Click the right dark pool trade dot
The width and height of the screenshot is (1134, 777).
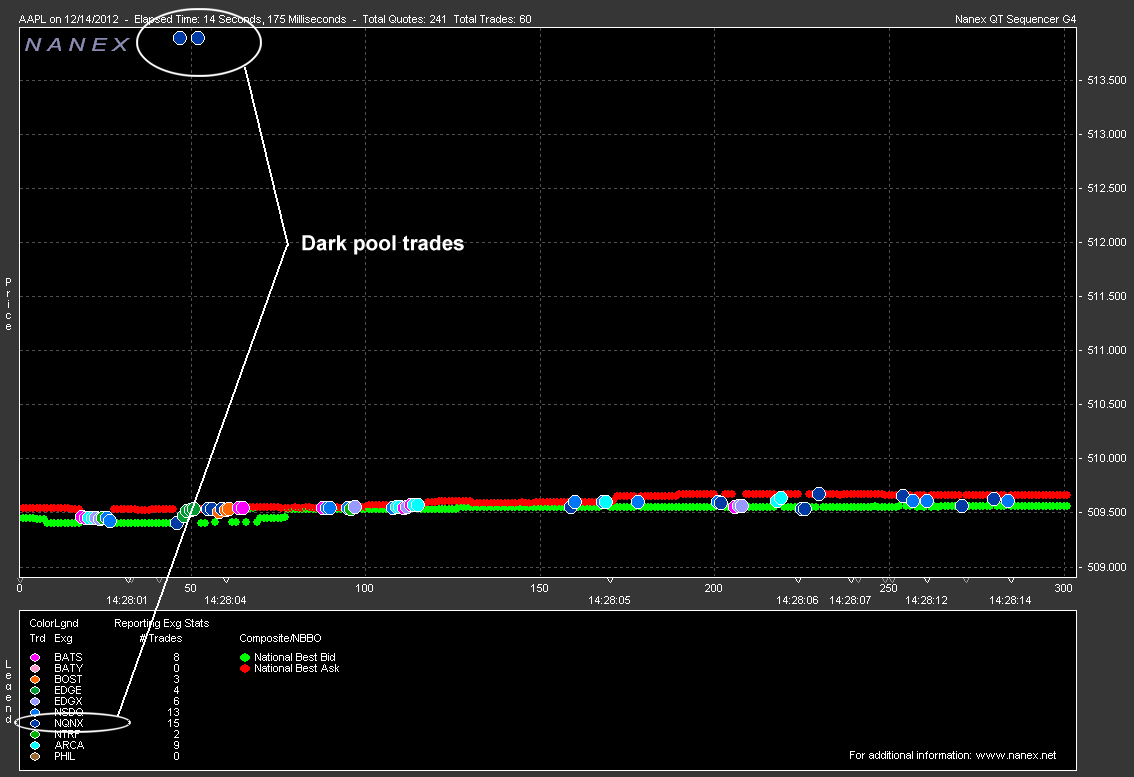[197, 38]
